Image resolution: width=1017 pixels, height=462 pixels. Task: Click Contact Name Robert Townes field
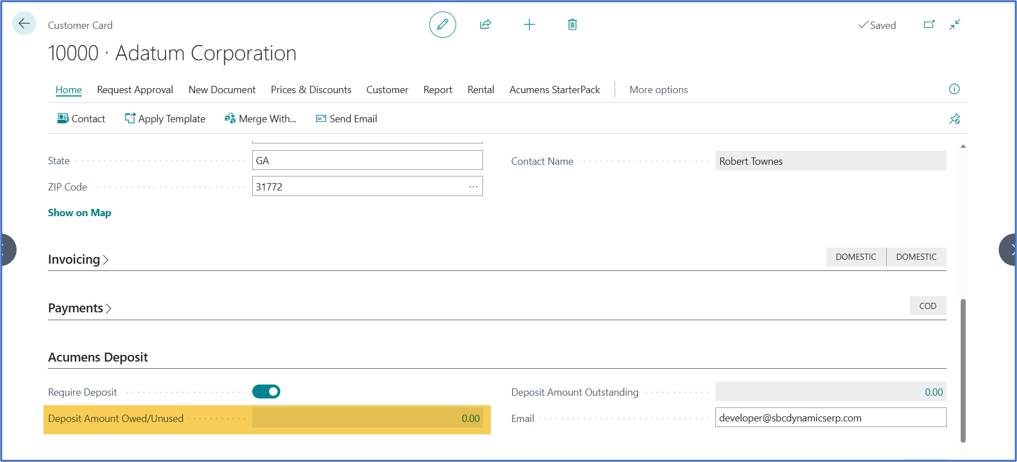tap(831, 161)
